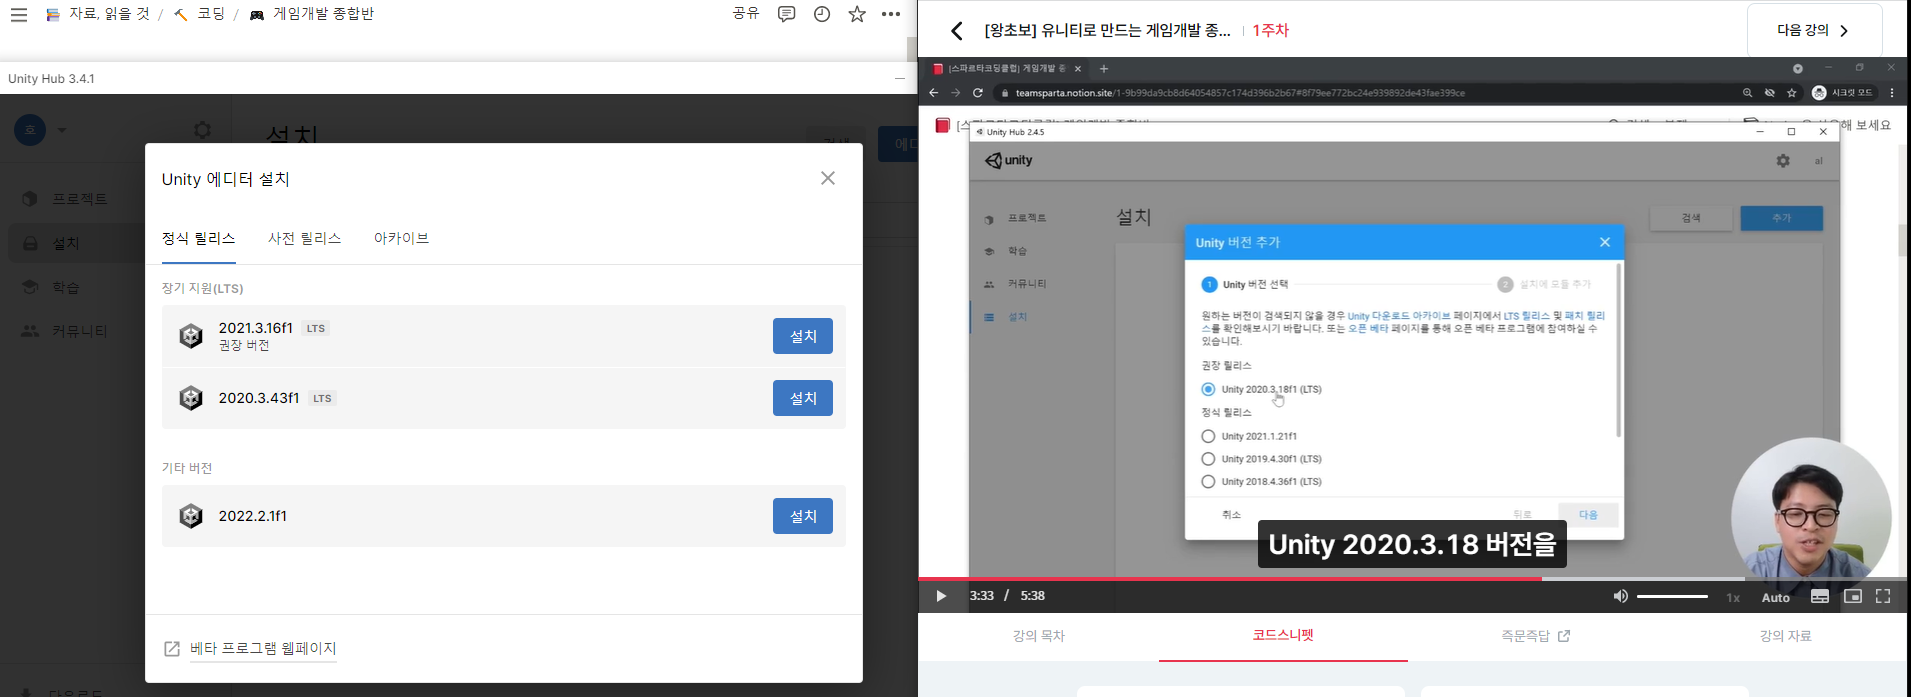Close the Unity 버전 추가 dialog in video
Viewport: 1911px width, 697px height.
click(1605, 242)
